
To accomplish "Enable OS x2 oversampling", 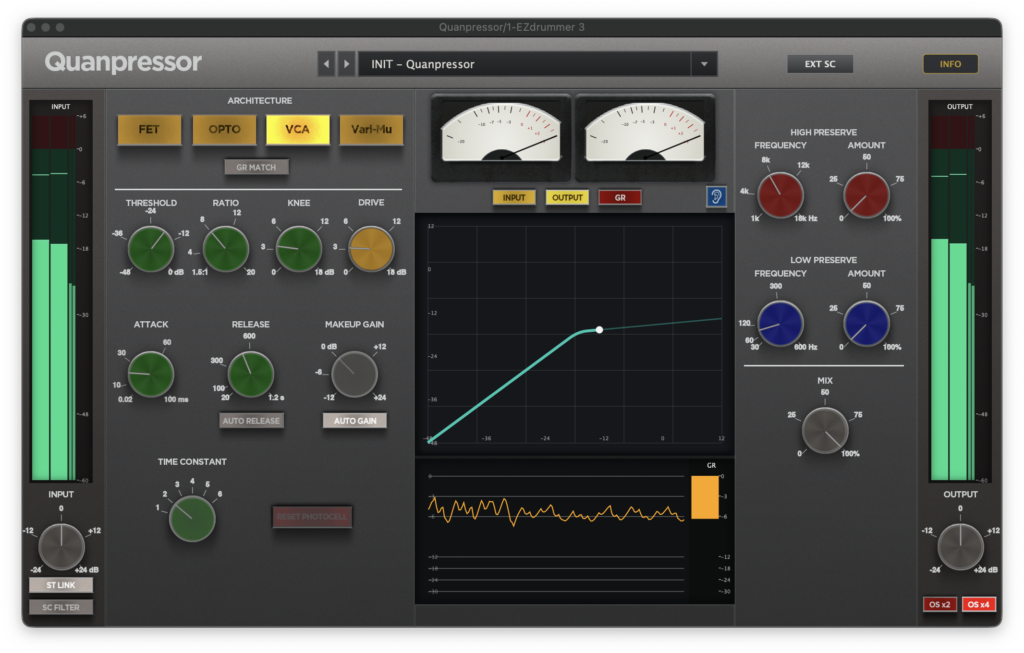I will click(x=940, y=605).
